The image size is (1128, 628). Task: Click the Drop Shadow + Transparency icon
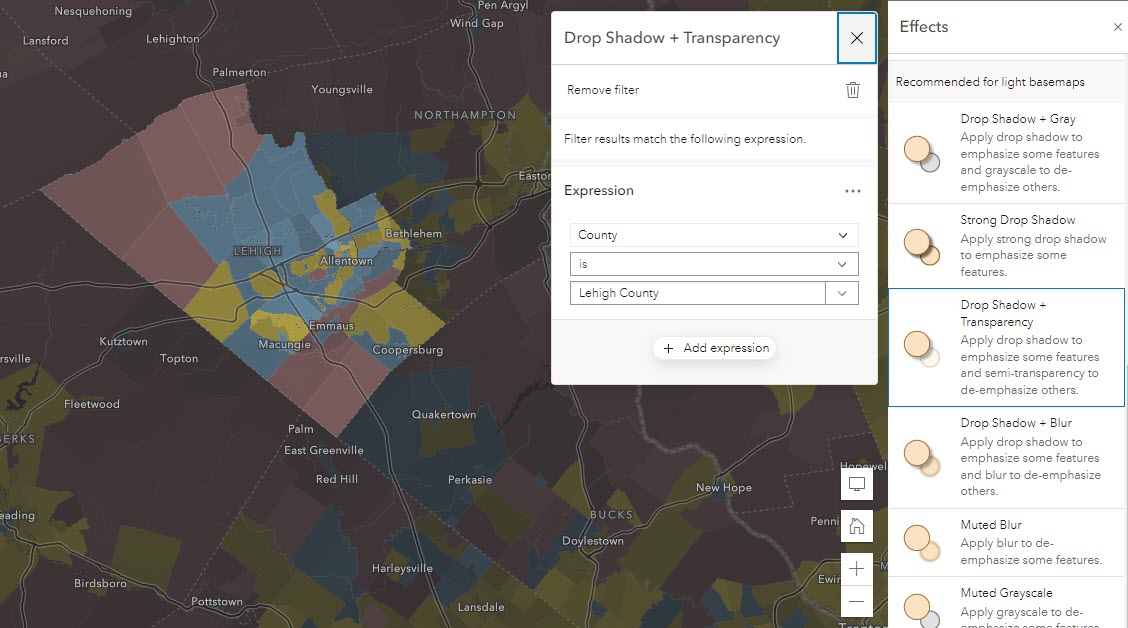[922, 348]
